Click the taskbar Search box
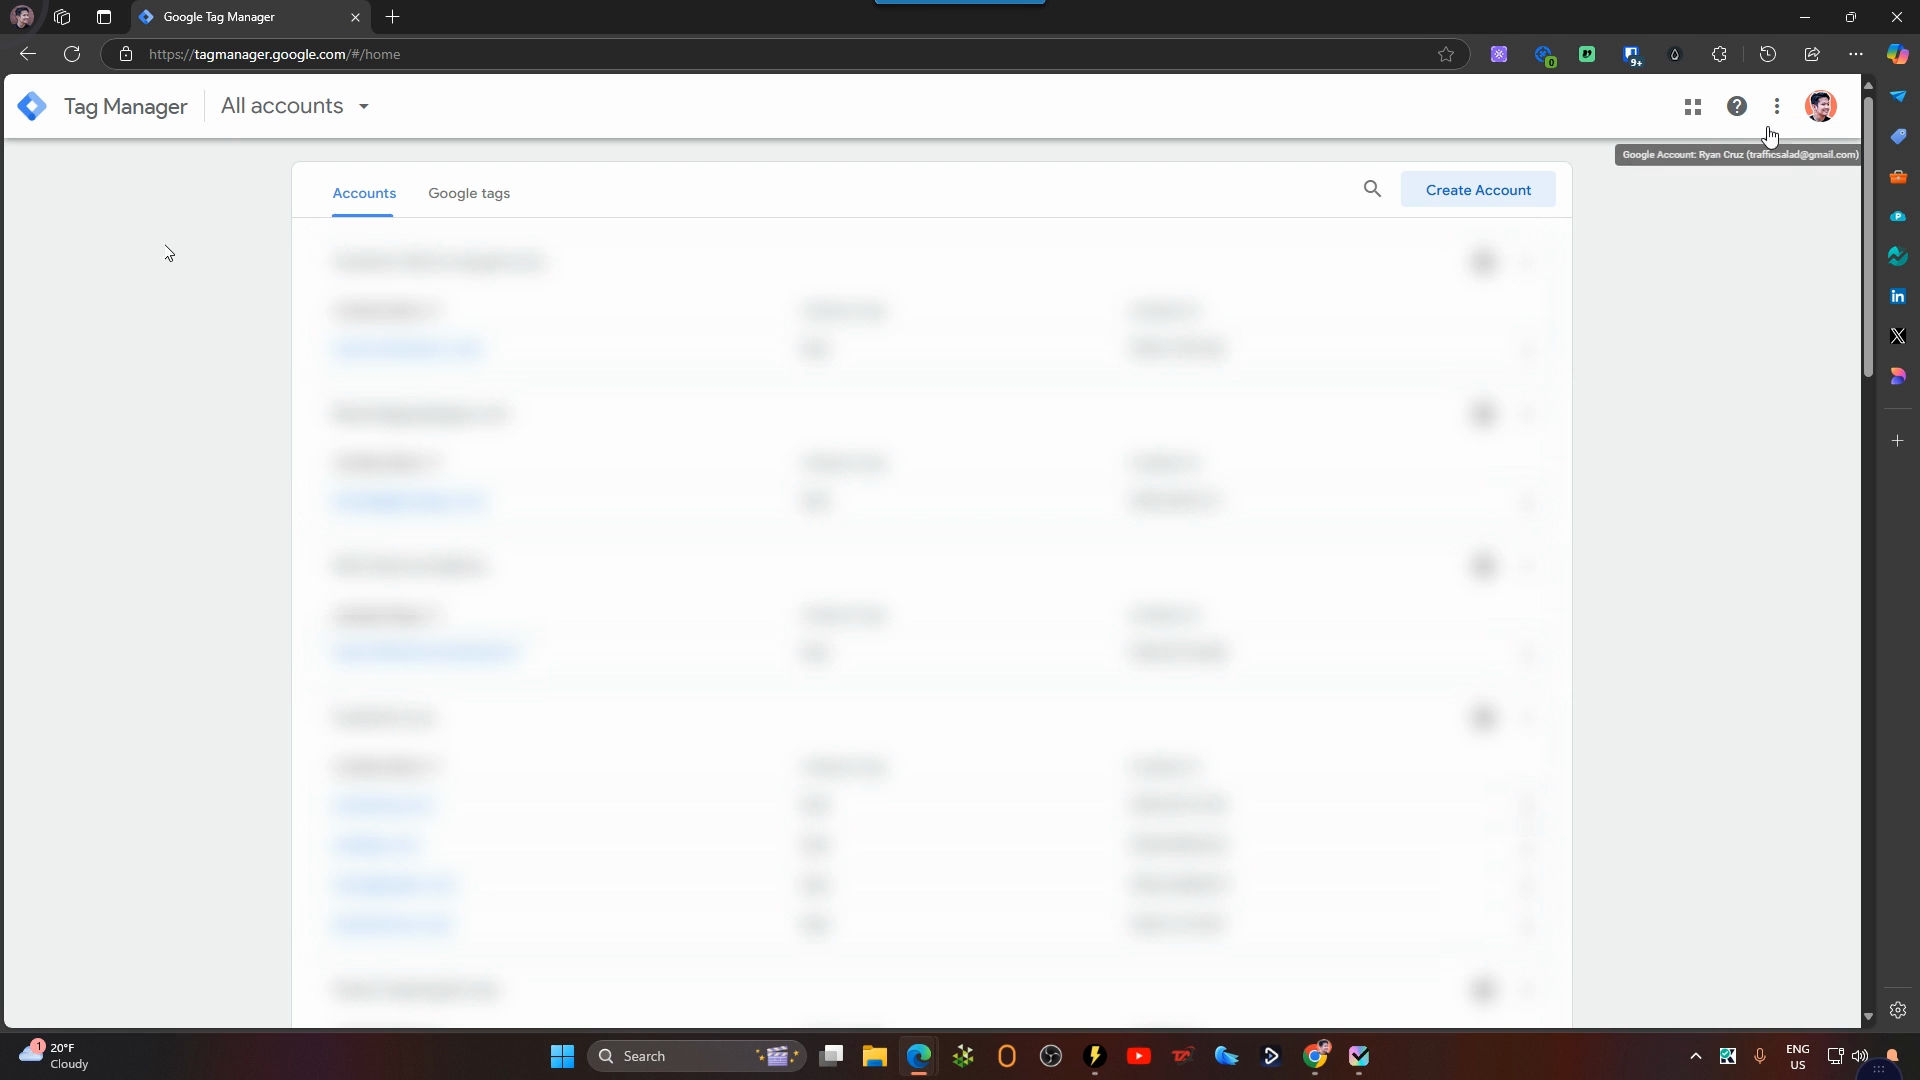The height and width of the screenshot is (1080, 1920). pyautogui.click(x=697, y=1056)
